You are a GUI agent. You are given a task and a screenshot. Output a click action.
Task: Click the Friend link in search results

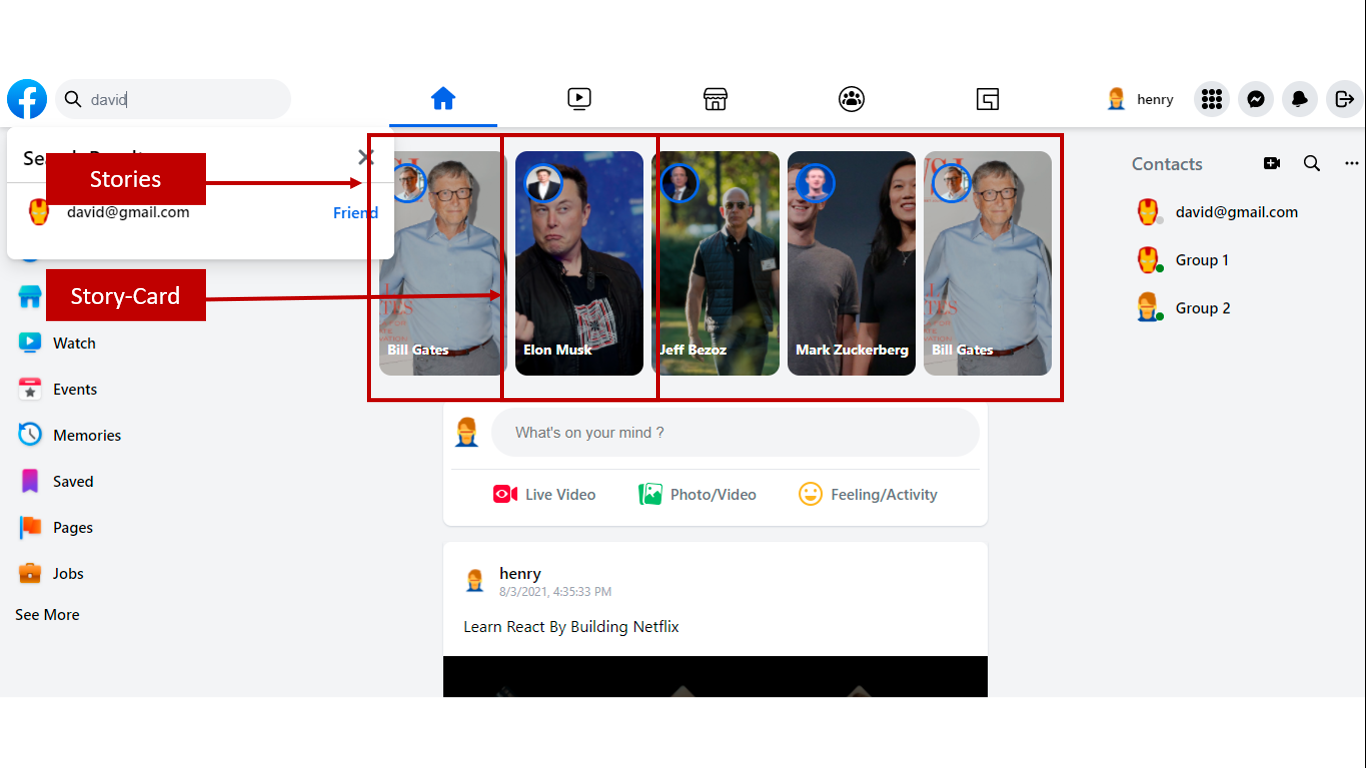click(356, 212)
